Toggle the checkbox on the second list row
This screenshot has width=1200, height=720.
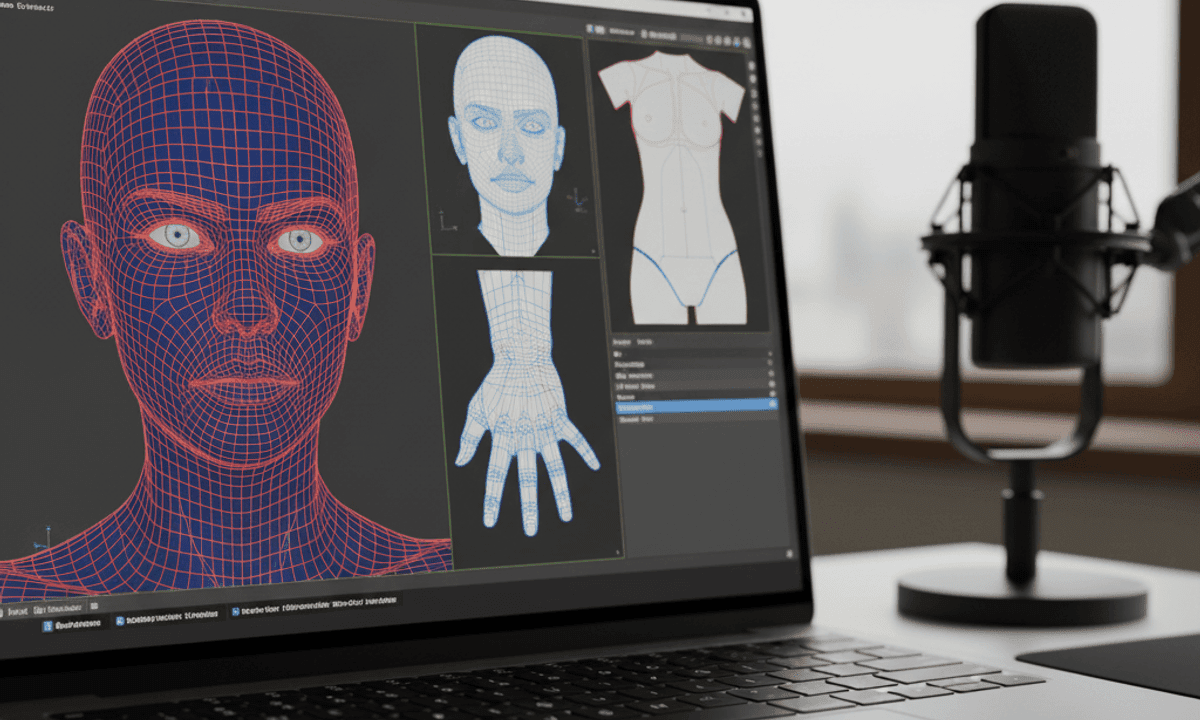tap(772, 365)
